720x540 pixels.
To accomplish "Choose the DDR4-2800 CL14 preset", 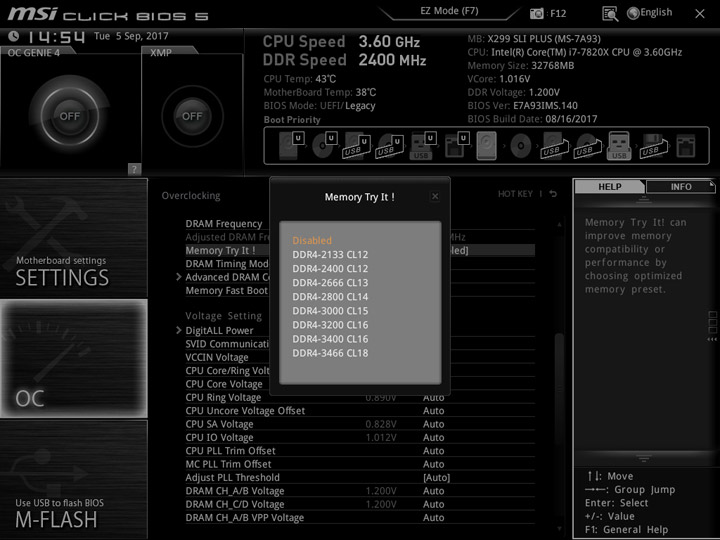I will click(330, 297).
